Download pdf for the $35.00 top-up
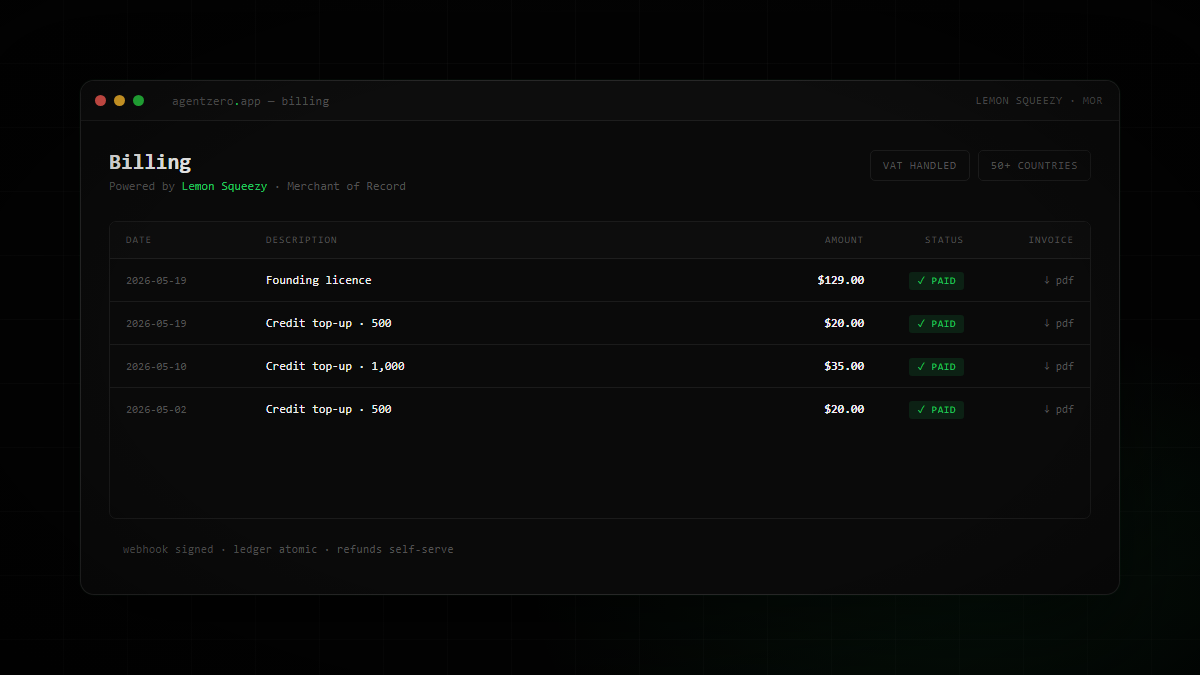The image size is (1200, 675). tap(1058, 366)
